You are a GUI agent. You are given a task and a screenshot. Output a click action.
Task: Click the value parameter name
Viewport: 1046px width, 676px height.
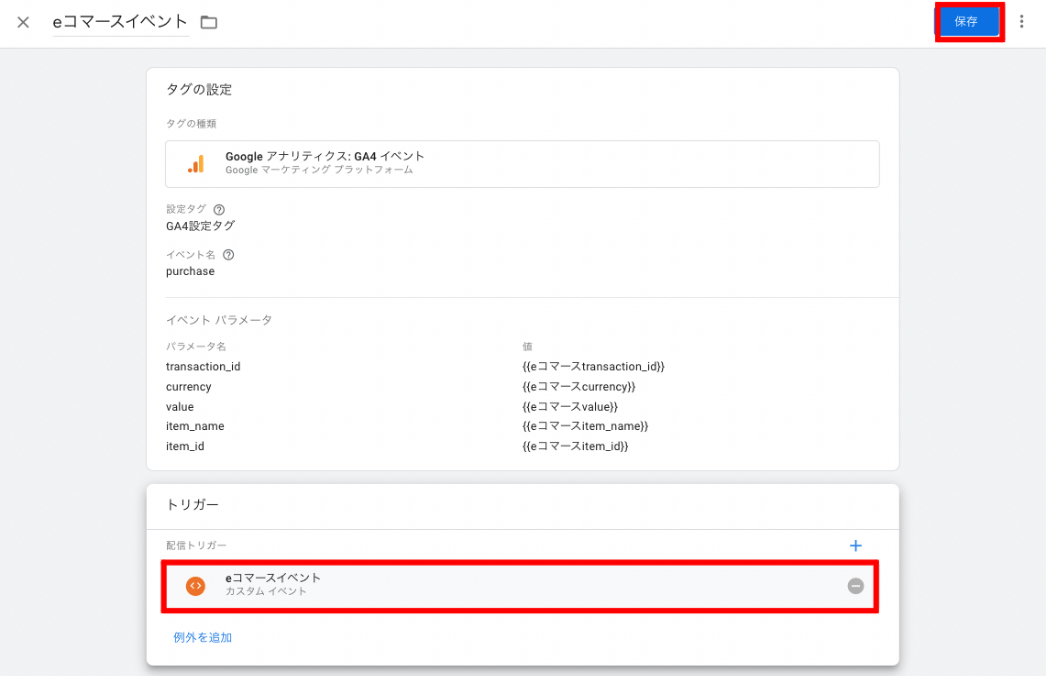179,406
